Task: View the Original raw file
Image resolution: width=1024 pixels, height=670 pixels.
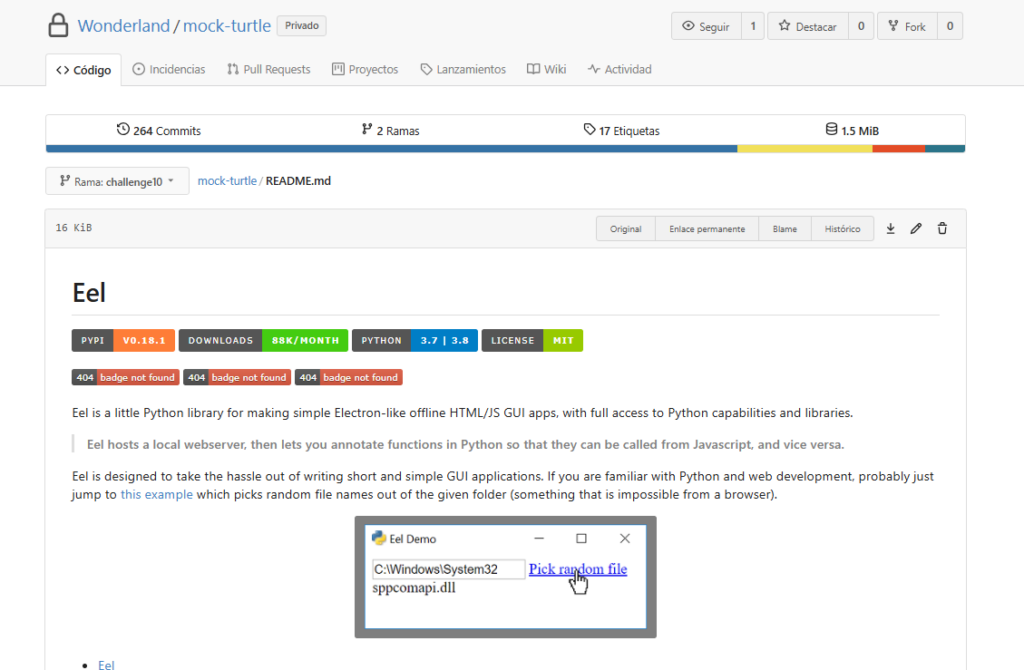Action: 626,229
